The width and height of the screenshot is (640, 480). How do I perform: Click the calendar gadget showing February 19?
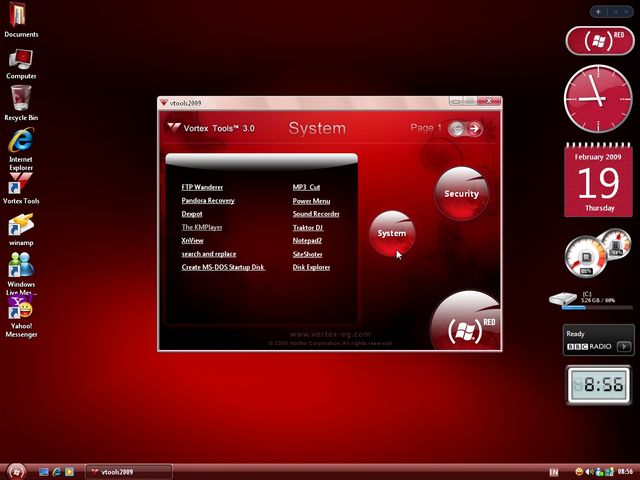coord(597,180)
